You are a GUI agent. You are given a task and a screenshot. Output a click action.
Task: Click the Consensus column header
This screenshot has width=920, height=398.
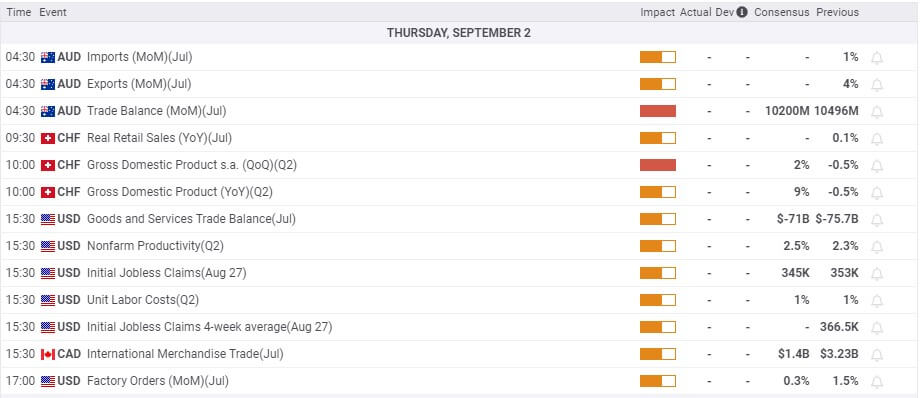782,12
